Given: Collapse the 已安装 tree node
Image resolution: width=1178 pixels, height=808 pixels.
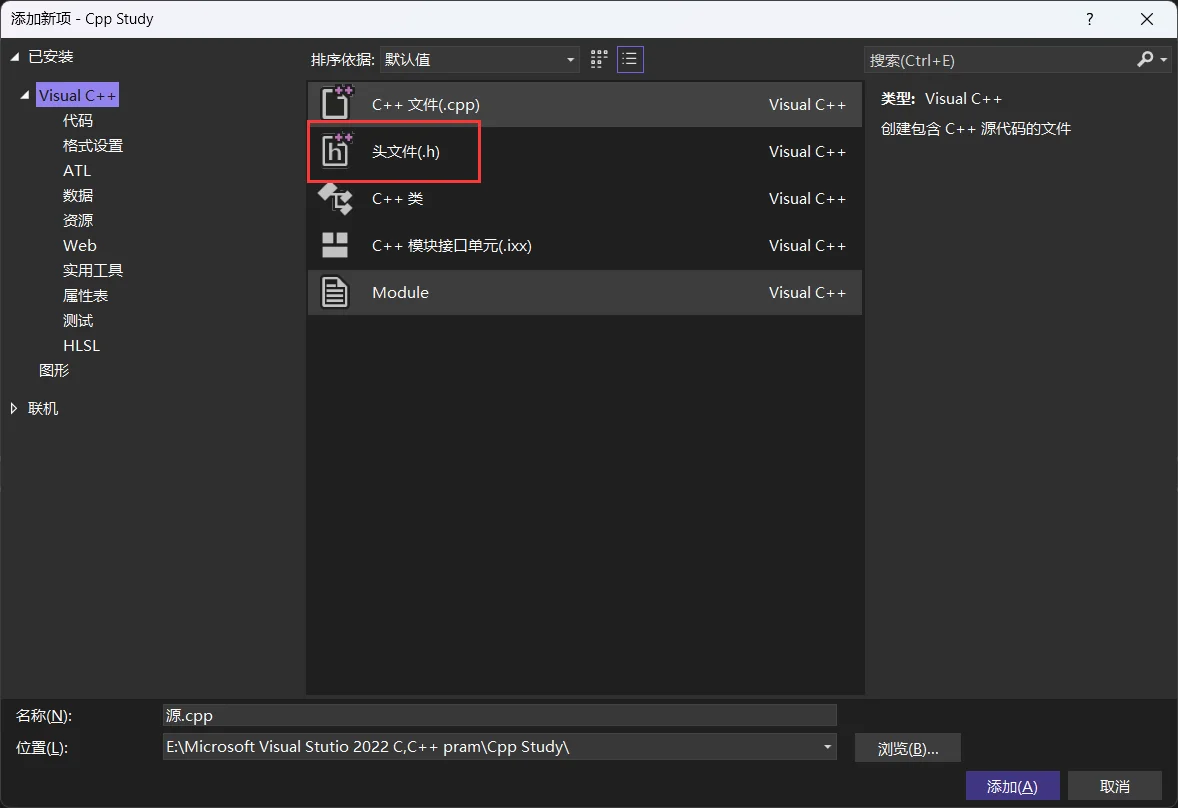Looking at the screenshot, I should pyautogui.click(x=14, y=56).
